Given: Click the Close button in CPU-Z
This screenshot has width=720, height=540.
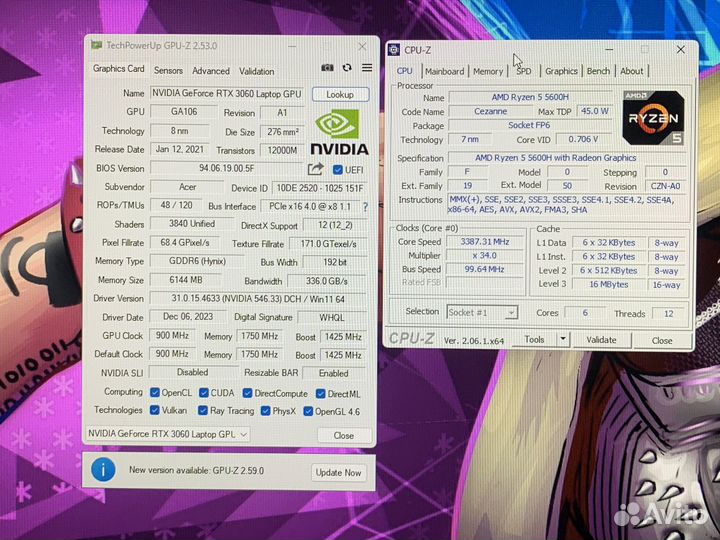Looking at the screenshot, I should click(662, 341).
